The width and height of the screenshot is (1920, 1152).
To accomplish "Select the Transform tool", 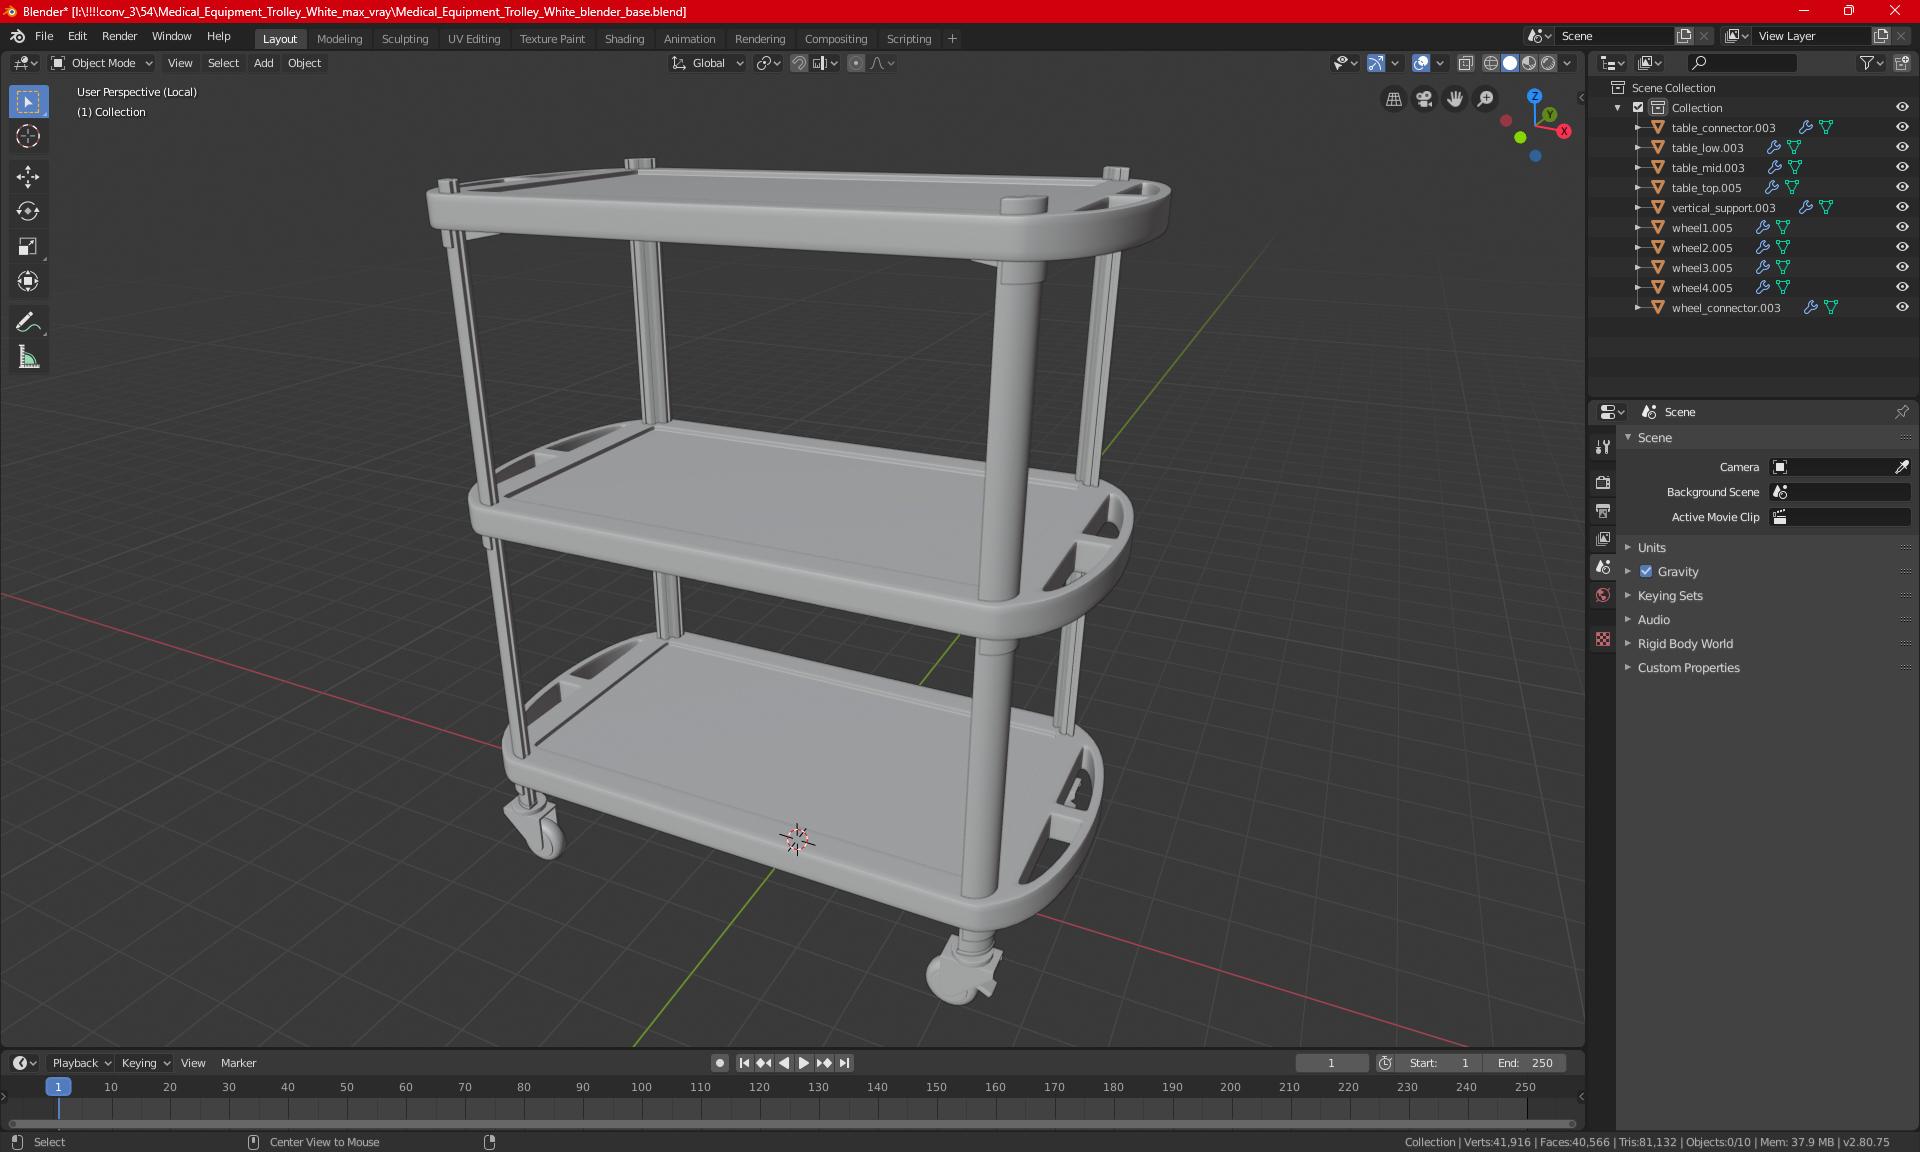I will click(28, 282).
